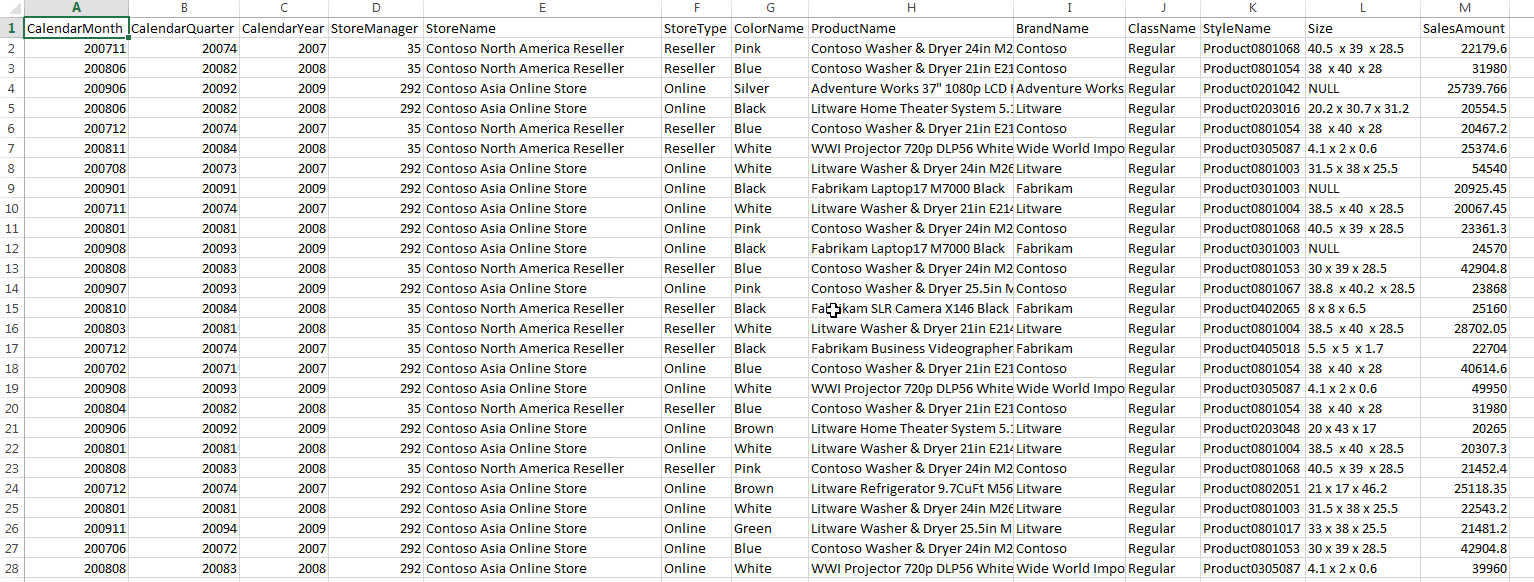Click the StoreName header cell
The image size is (1534, 582).
(541, 28)
